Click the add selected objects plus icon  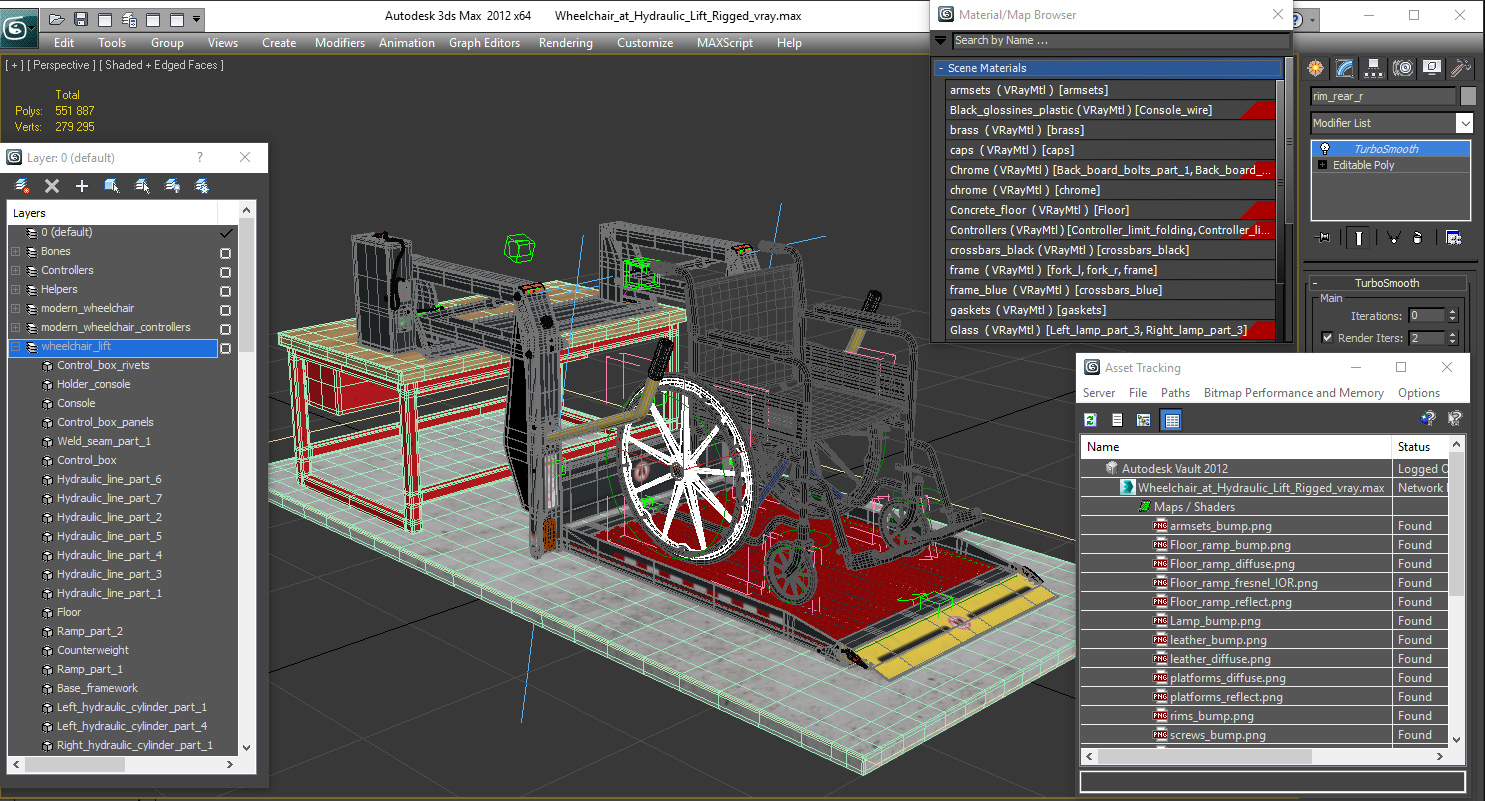tap(82, 186)
